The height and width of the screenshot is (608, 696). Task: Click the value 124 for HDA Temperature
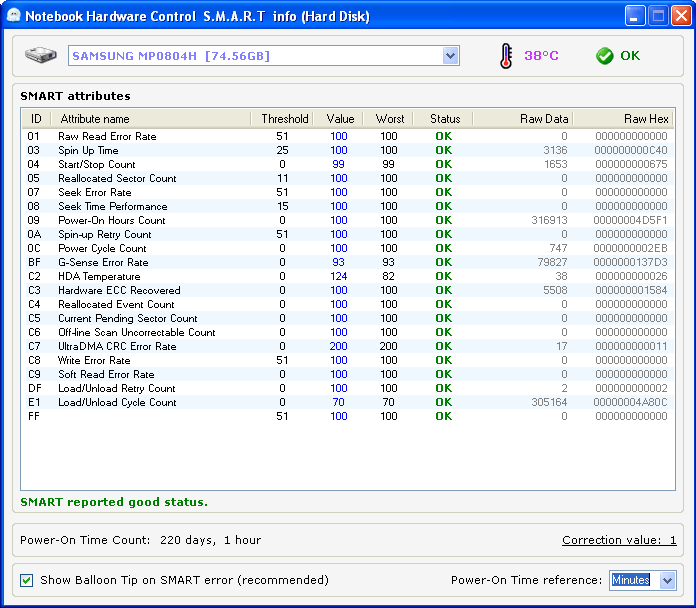click(339, 276)
